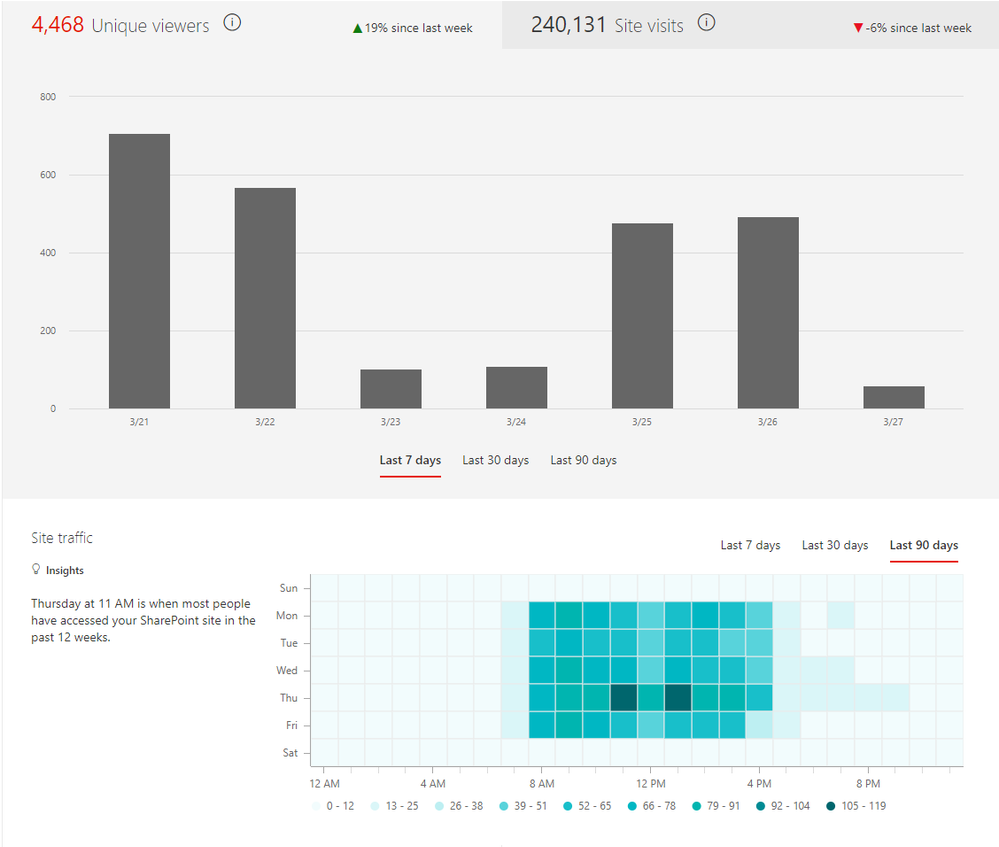Click the 3/26 bar in the chart
This screenshot has width=999, height=847.
768,313
